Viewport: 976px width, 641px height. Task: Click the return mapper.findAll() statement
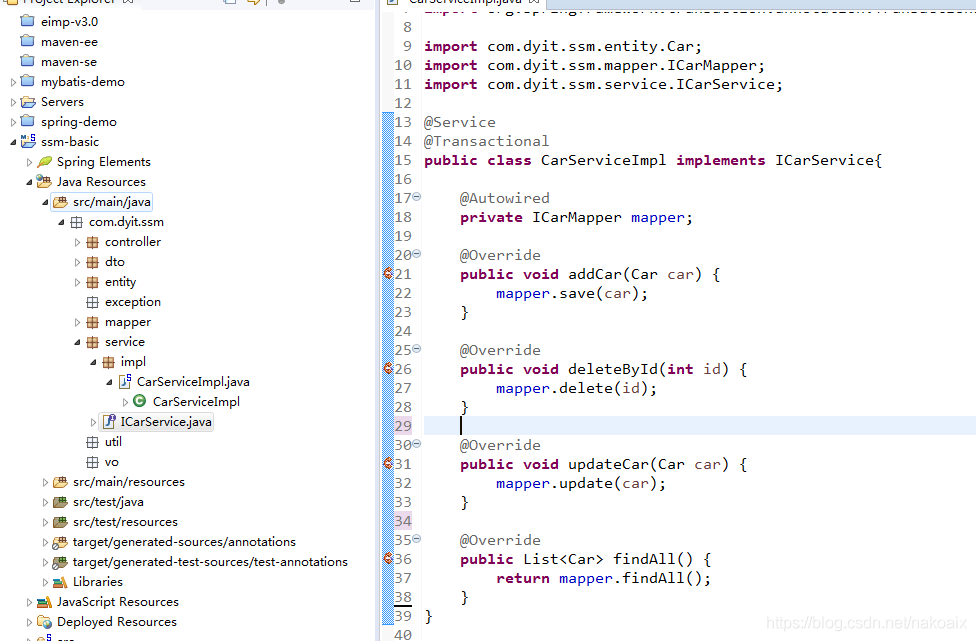tap(603, 578)
